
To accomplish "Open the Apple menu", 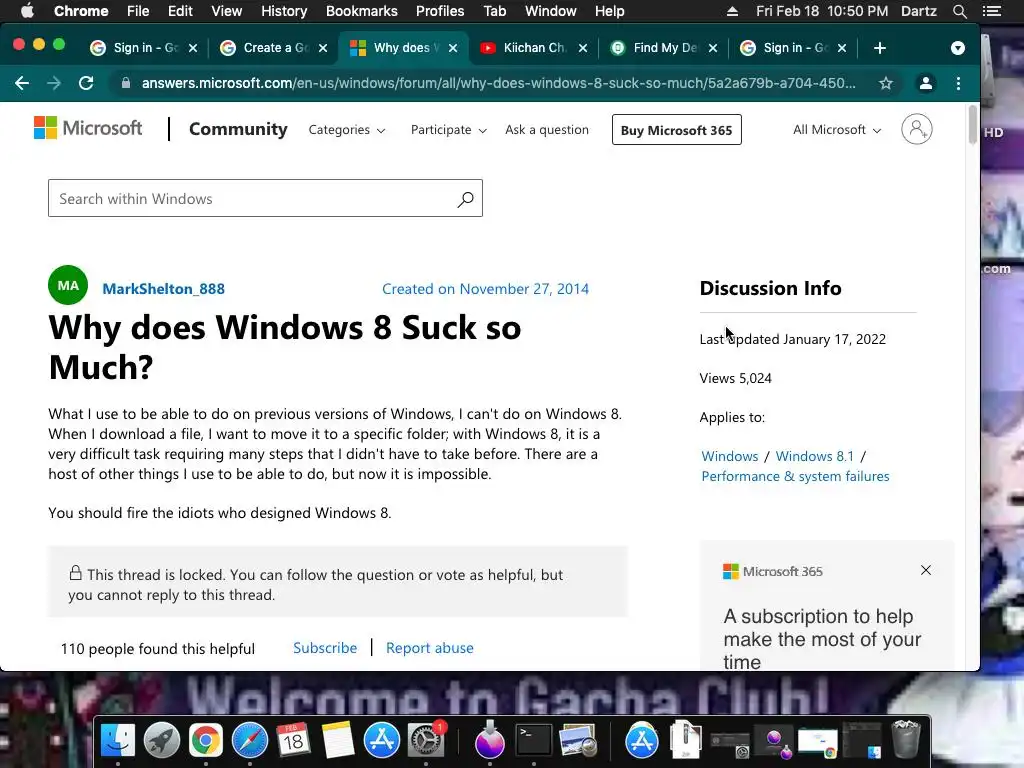I will [27, 11].
